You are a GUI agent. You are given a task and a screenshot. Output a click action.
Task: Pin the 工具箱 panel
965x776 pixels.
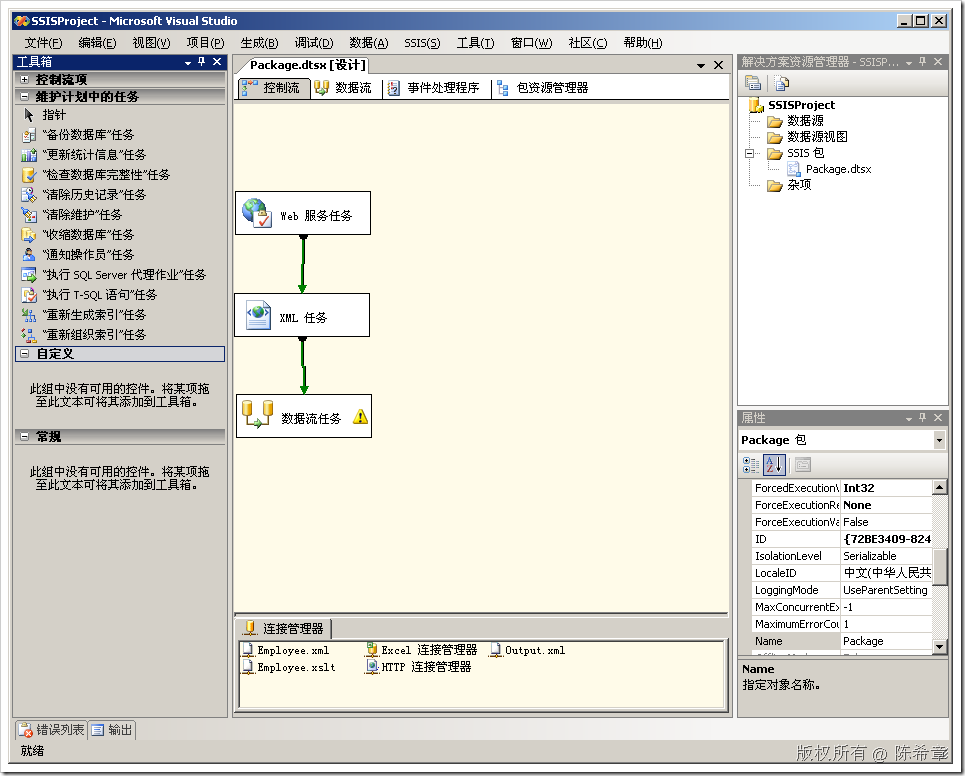[202, 62]
